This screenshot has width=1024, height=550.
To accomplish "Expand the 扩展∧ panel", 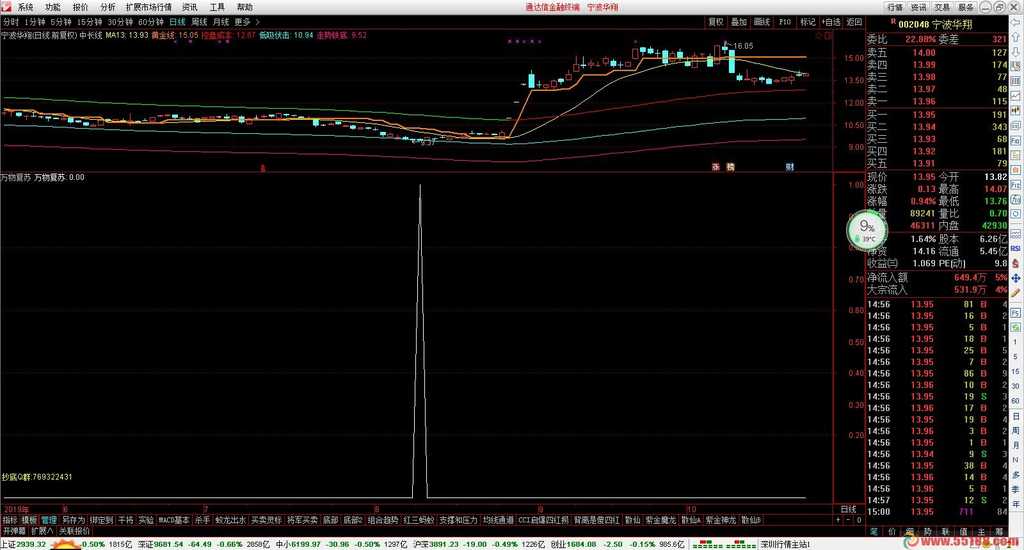I will 42,532.
